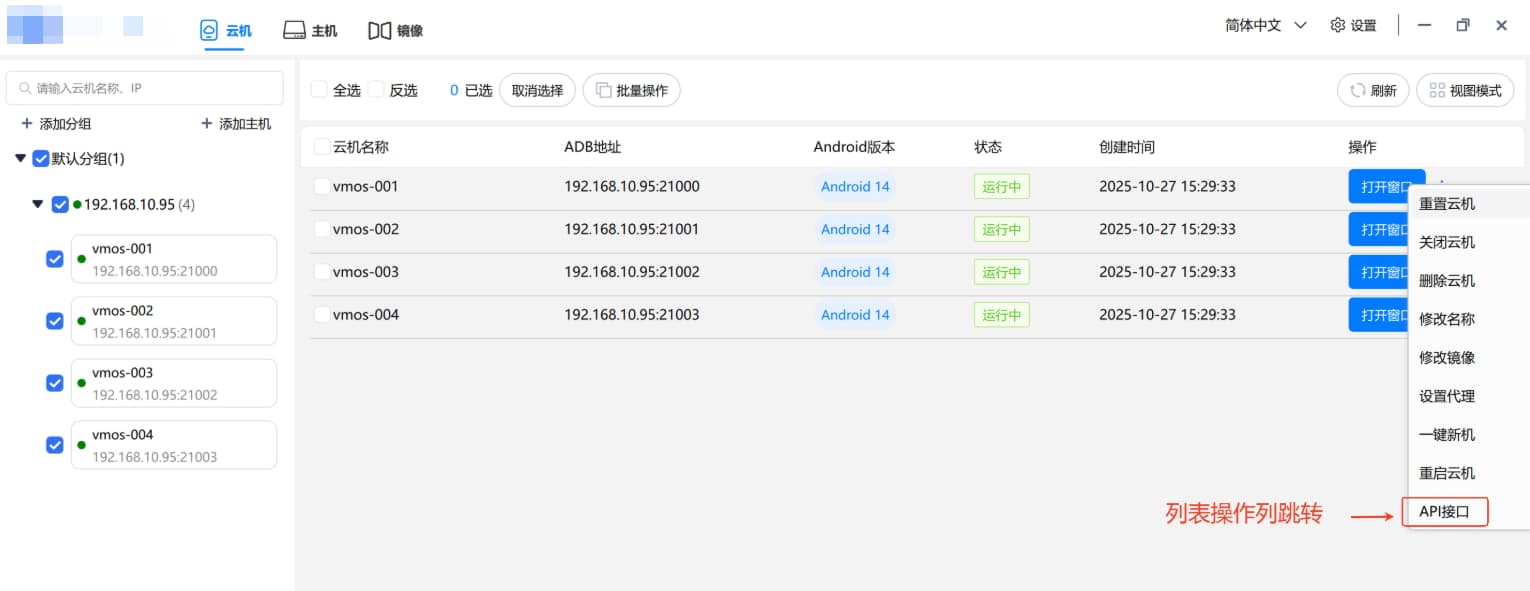This screenshot has height=591, width=1530.
Task: Open the 镜像 image management section
Action: click(x=395, y=29)
